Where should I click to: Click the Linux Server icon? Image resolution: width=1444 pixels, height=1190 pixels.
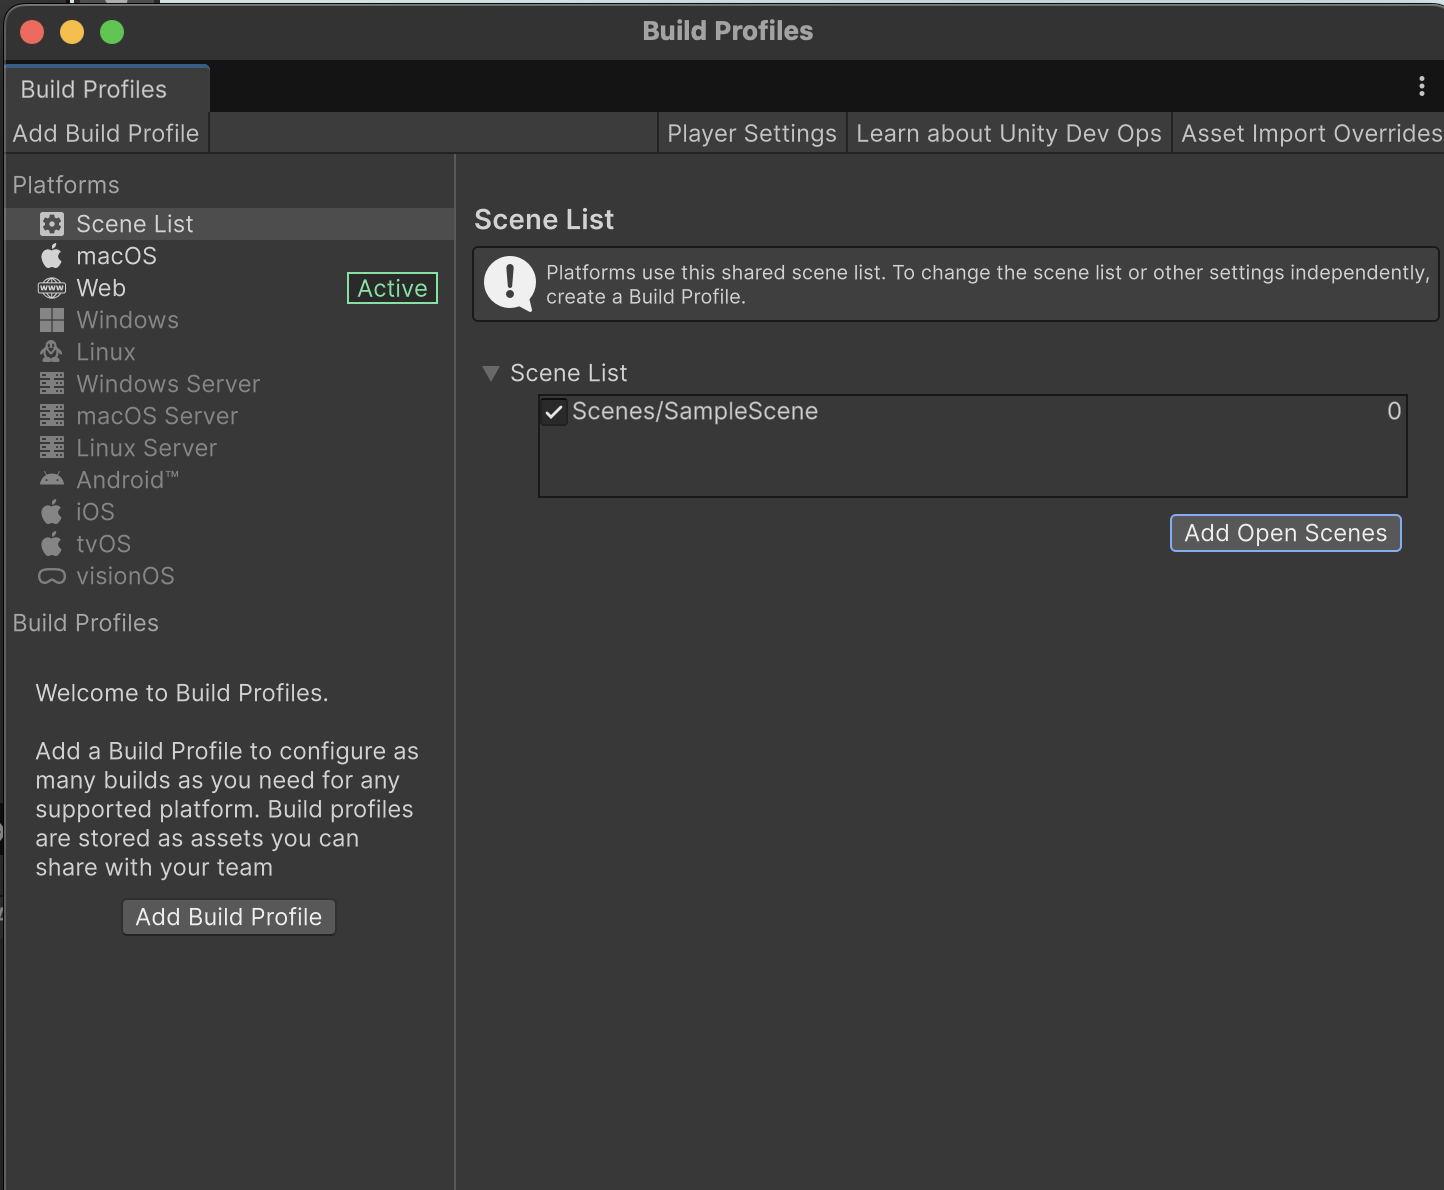click(52, 448)
